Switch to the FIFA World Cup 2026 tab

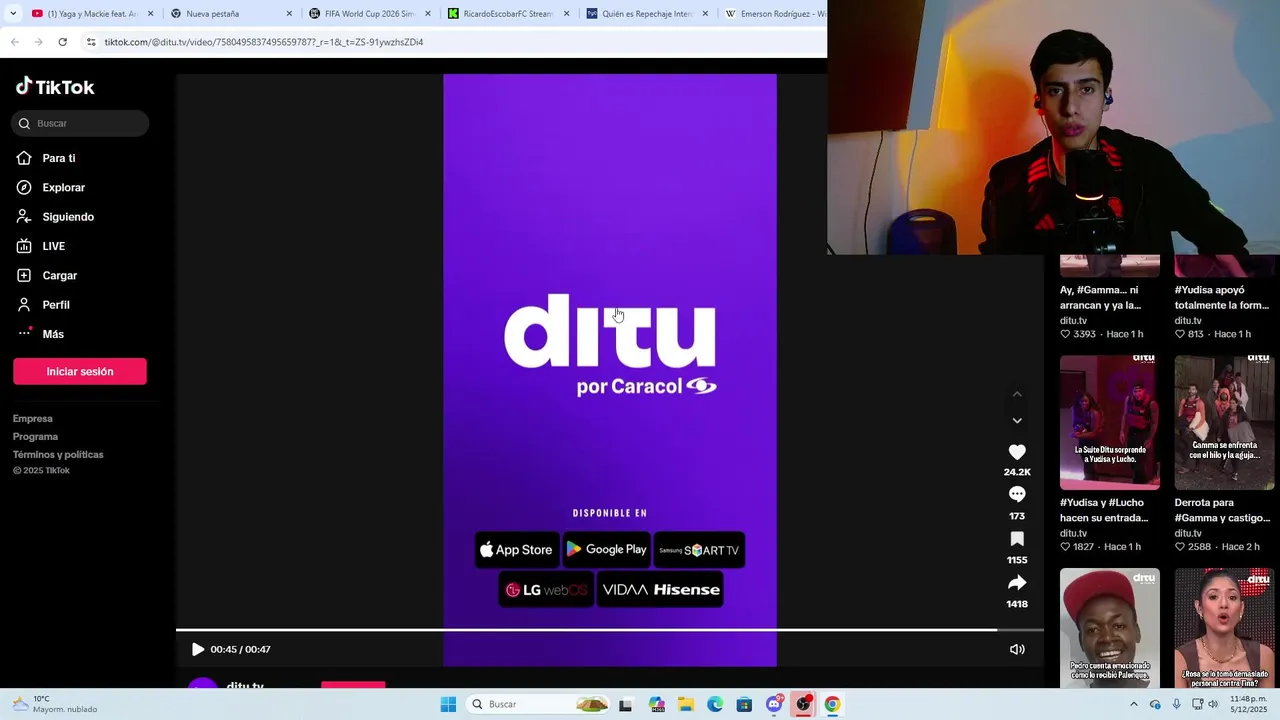370,14
